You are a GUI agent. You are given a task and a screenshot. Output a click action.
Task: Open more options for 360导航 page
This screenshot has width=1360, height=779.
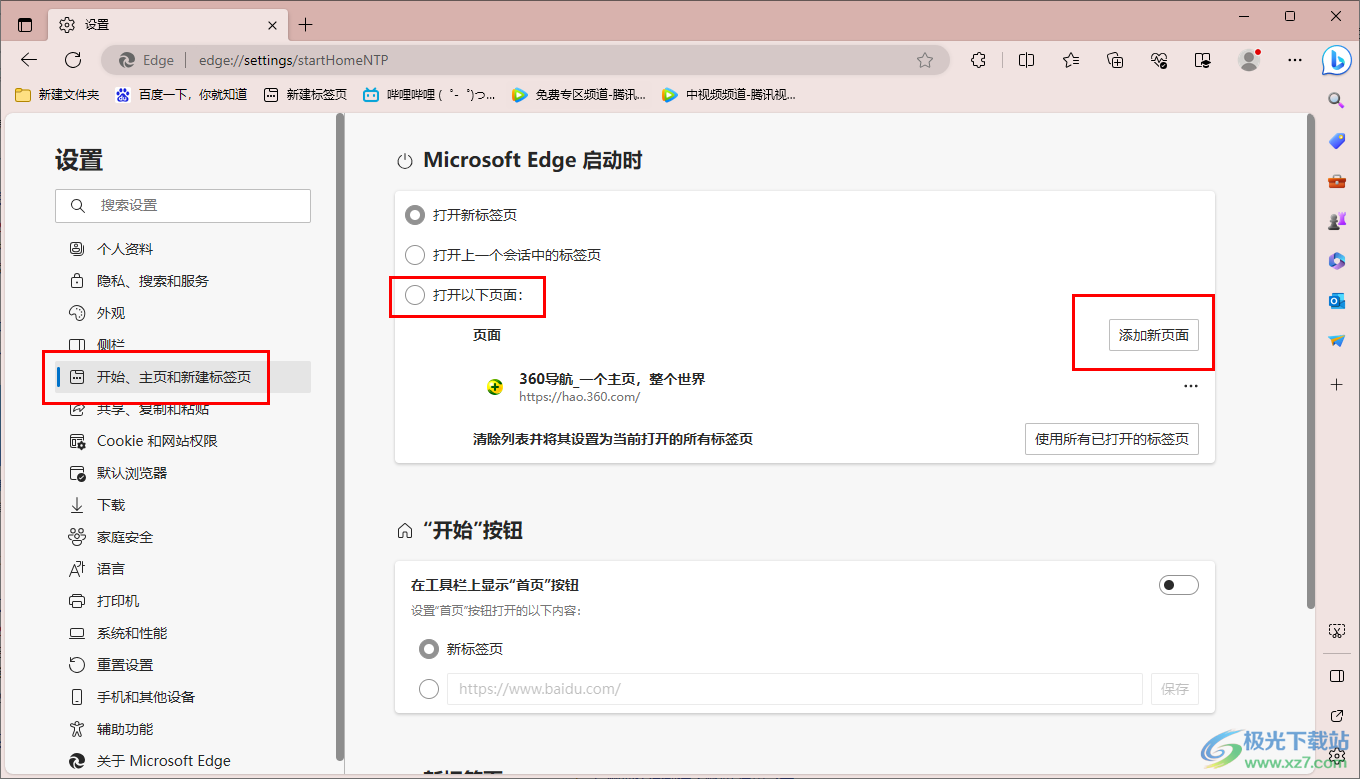(1190, 386)
